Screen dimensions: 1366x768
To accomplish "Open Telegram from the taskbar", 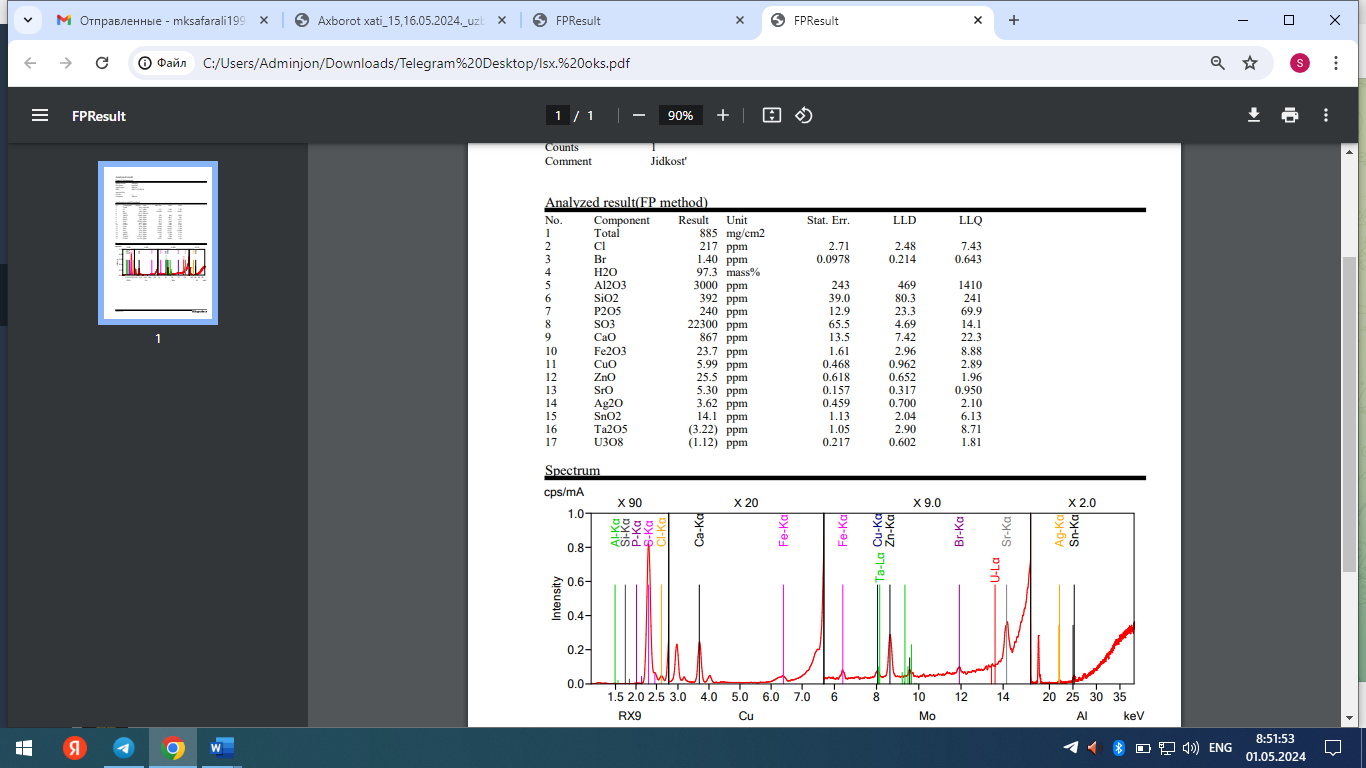I will coord(124,747).
